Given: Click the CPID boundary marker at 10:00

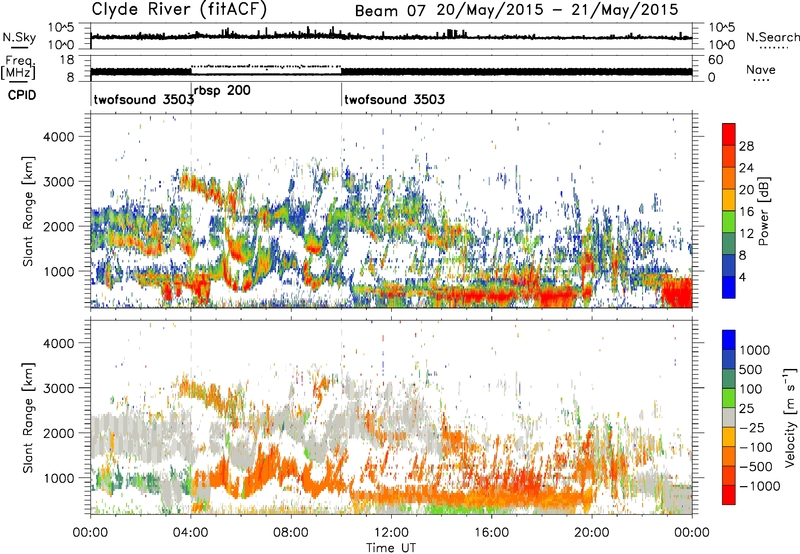Looking at the screenshot, I should [341, 93].
